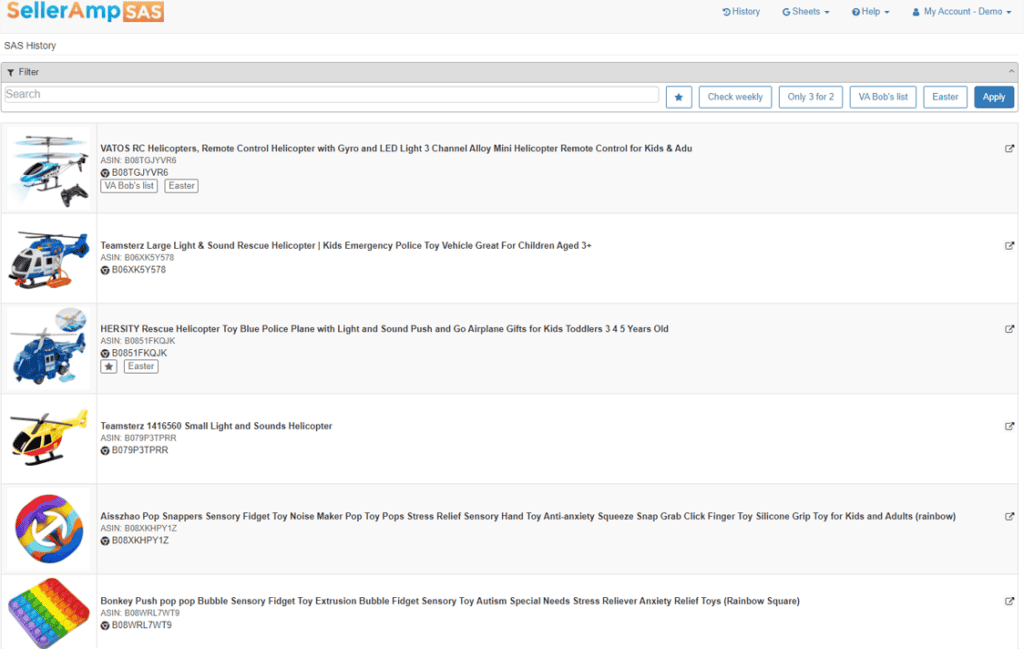The height and width of the screenshot is (649, 1024).
Task: Toggle the Only 3 for 2 filter tag
Action: pyautogui.click(x=810, y=97)
